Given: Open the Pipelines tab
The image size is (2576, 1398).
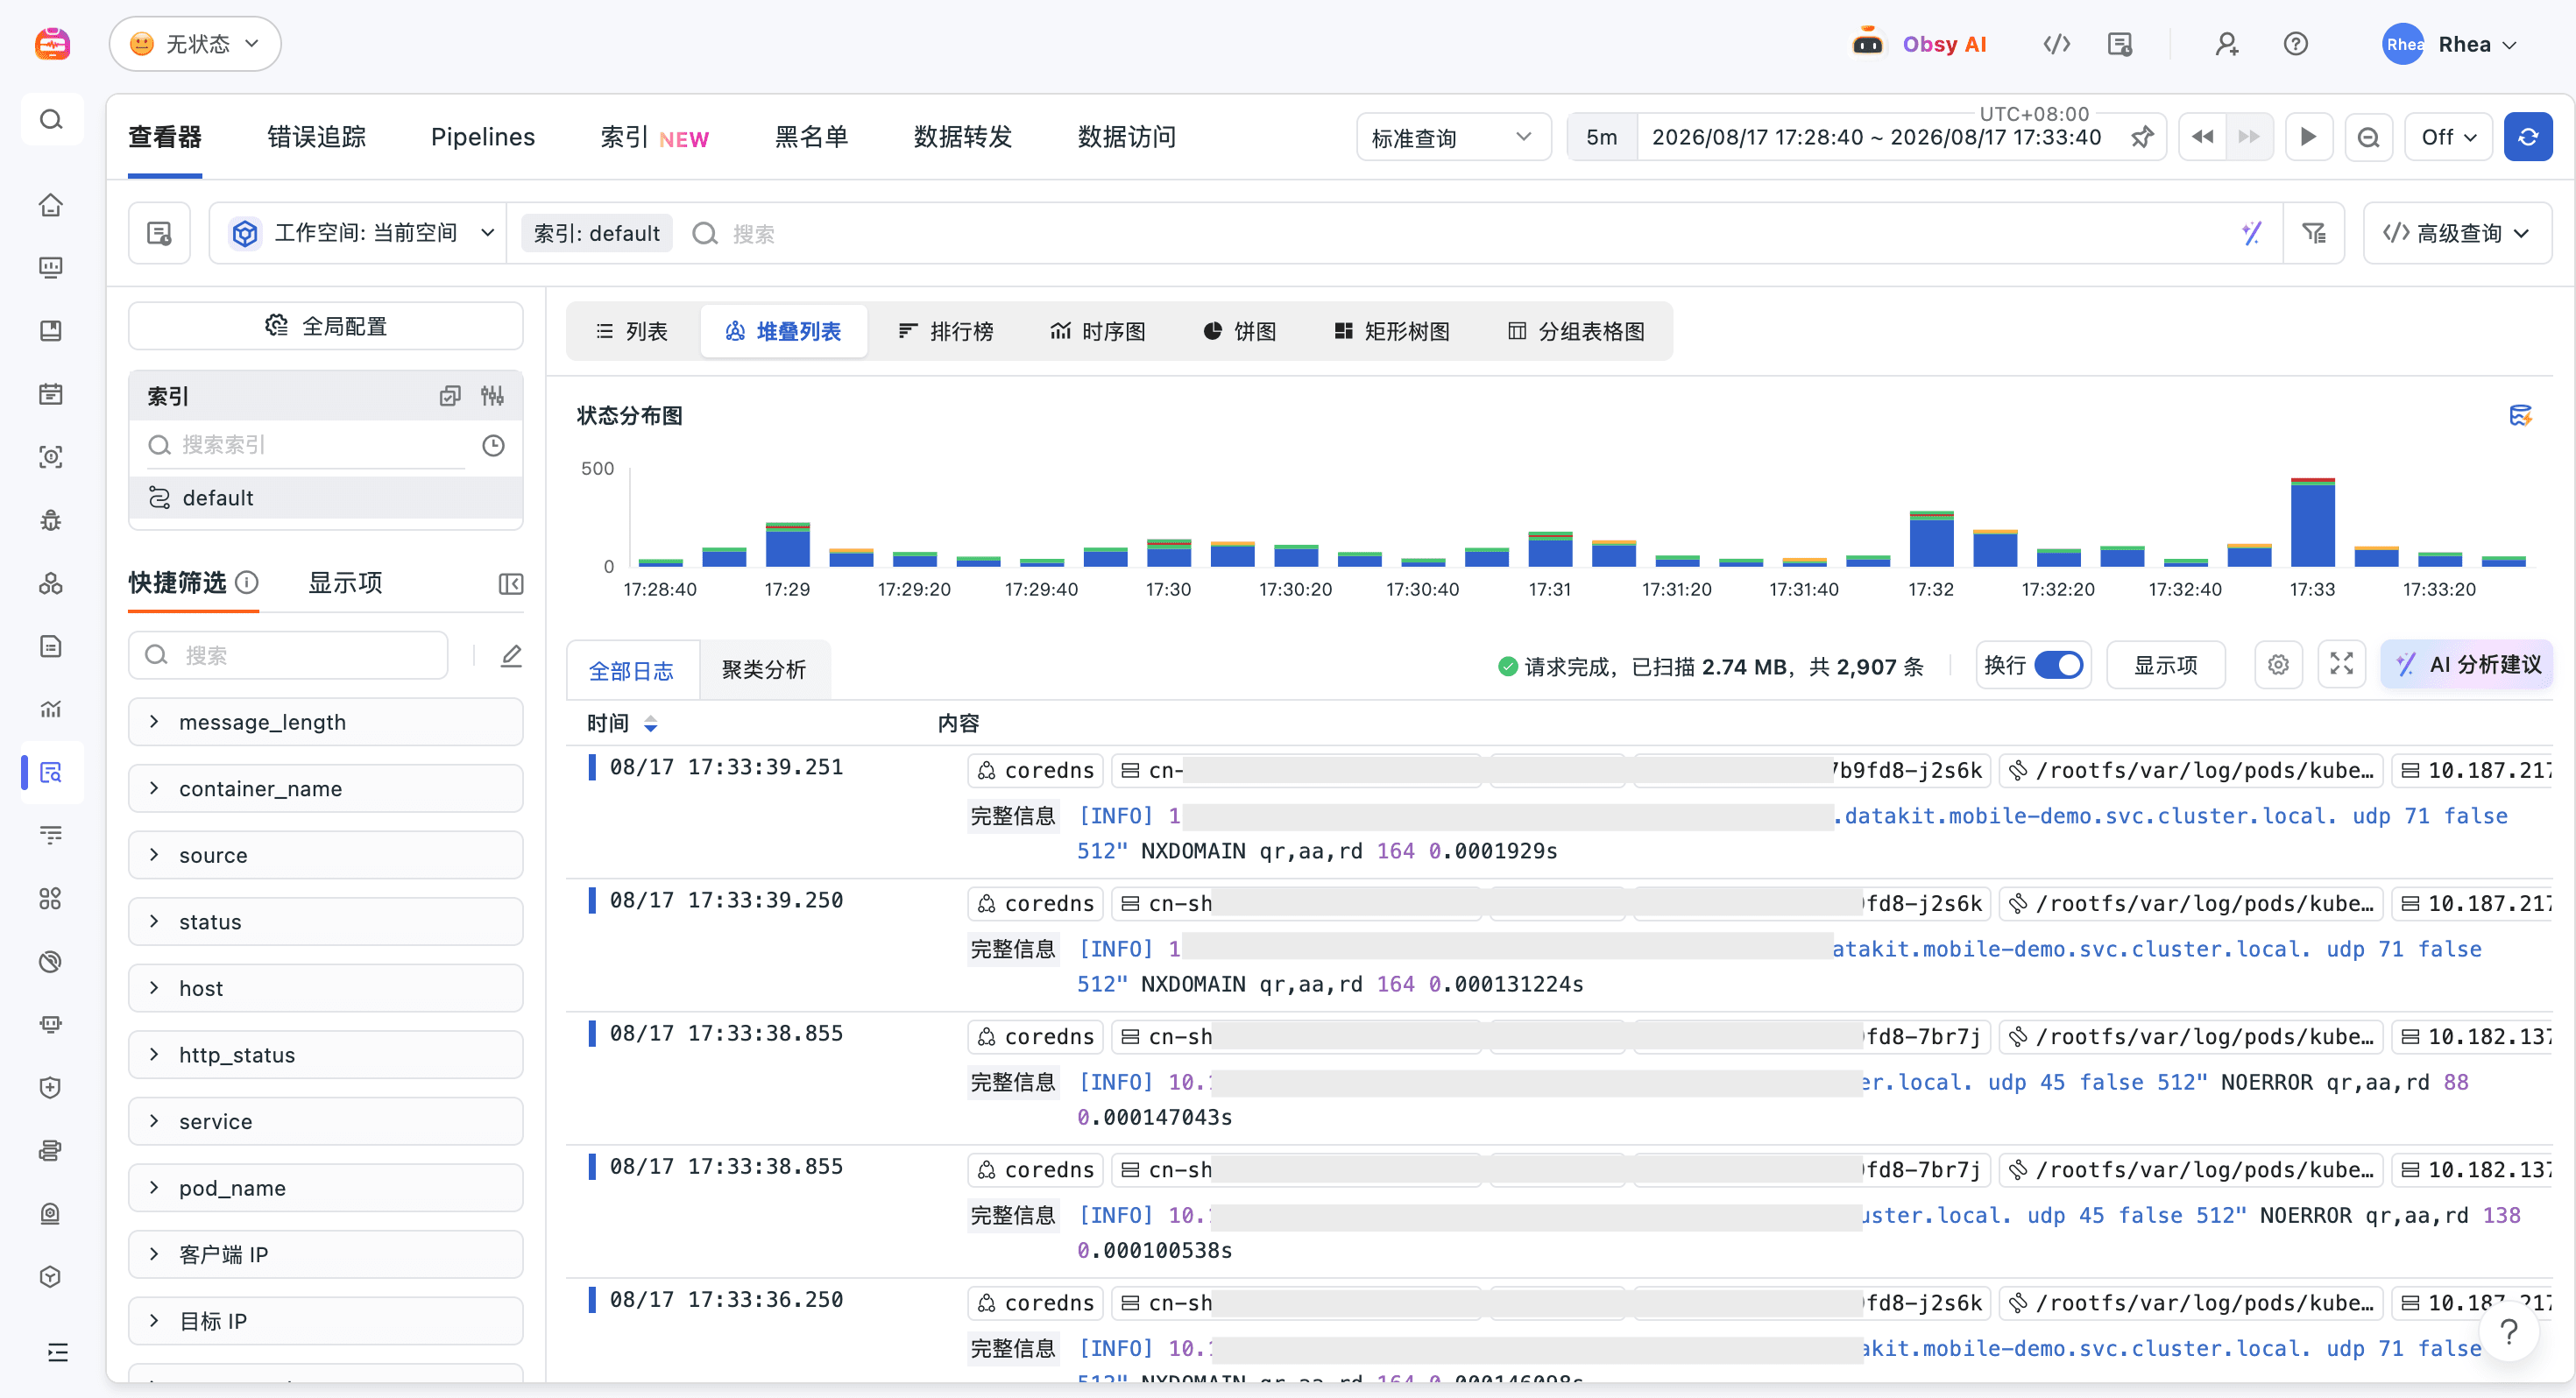Looking at the screenshot, I should pos(482,137).
